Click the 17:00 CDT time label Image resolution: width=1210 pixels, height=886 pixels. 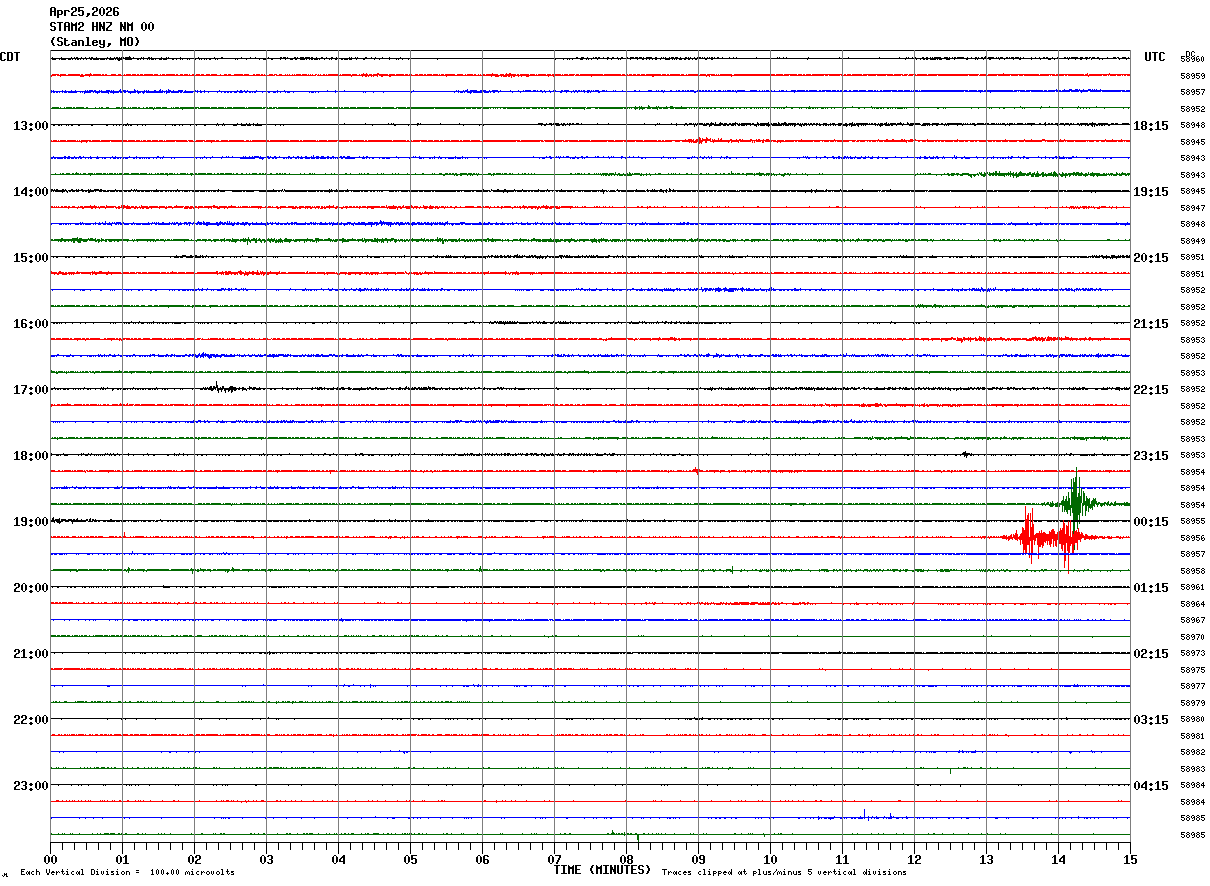(x=30, y=390)
